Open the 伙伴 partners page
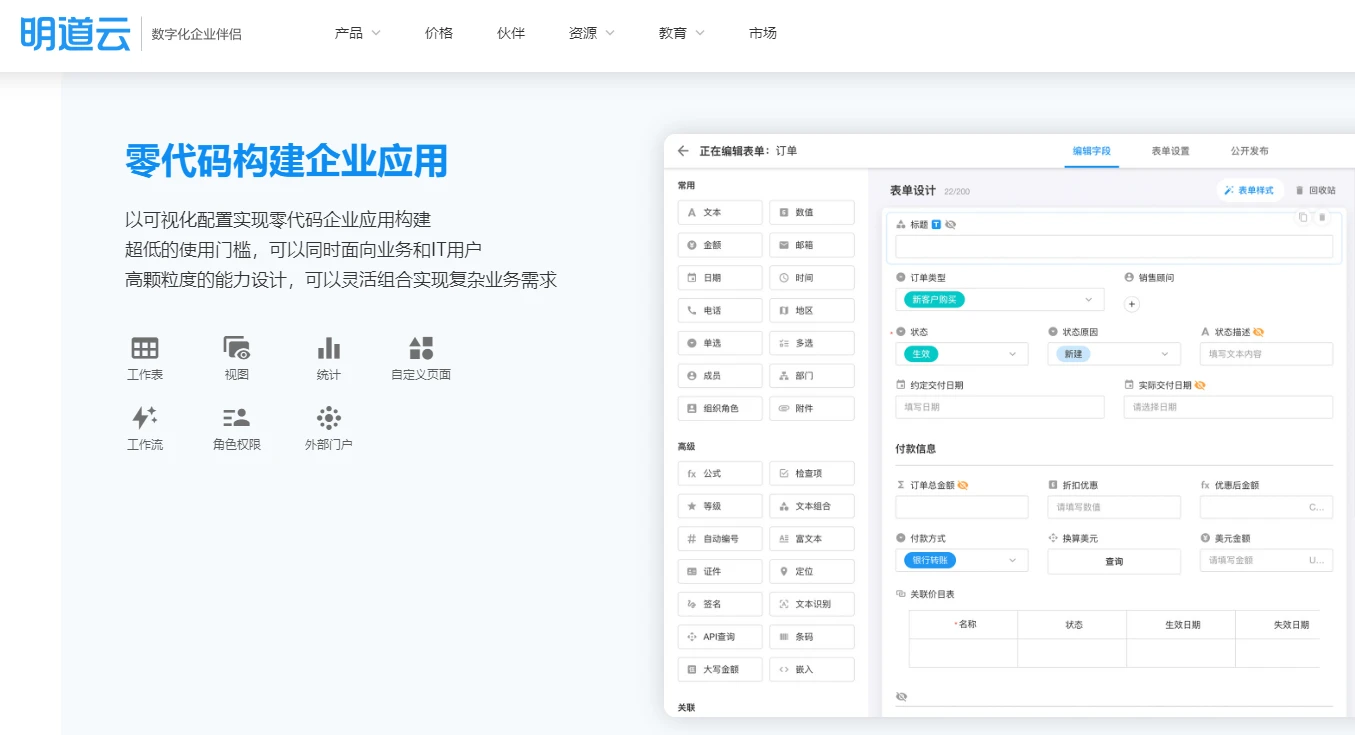This screenshot has height=735, width=1355. (511, 33)
